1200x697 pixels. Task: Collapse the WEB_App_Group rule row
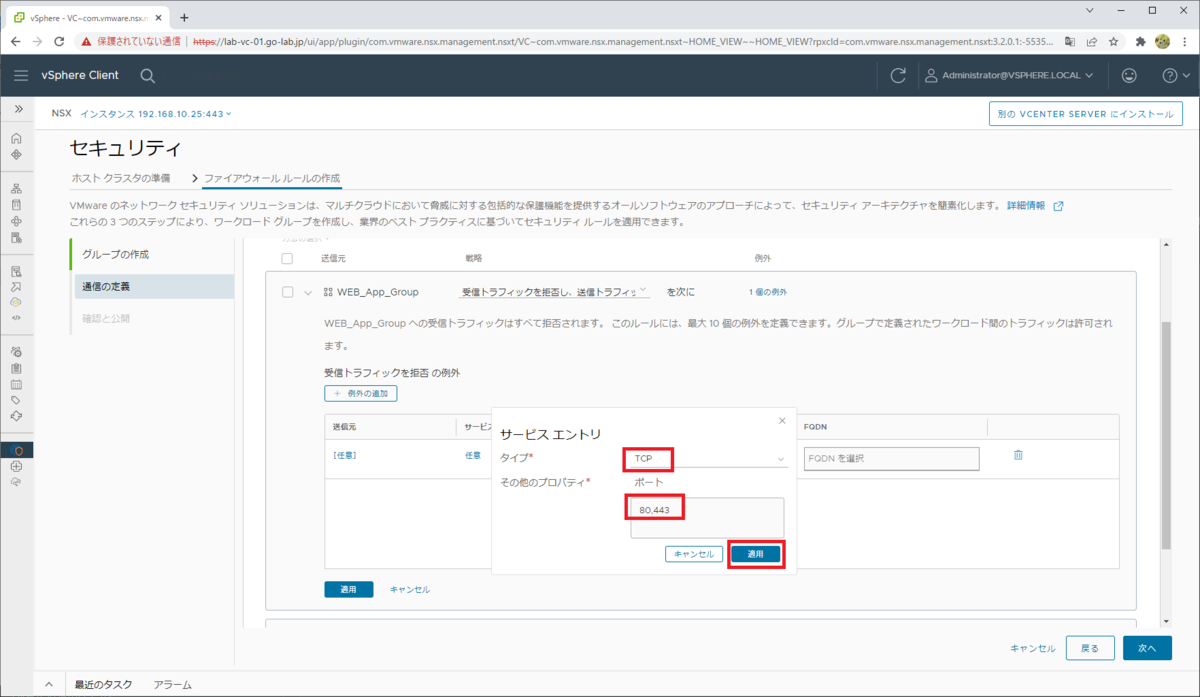point(308,292)
